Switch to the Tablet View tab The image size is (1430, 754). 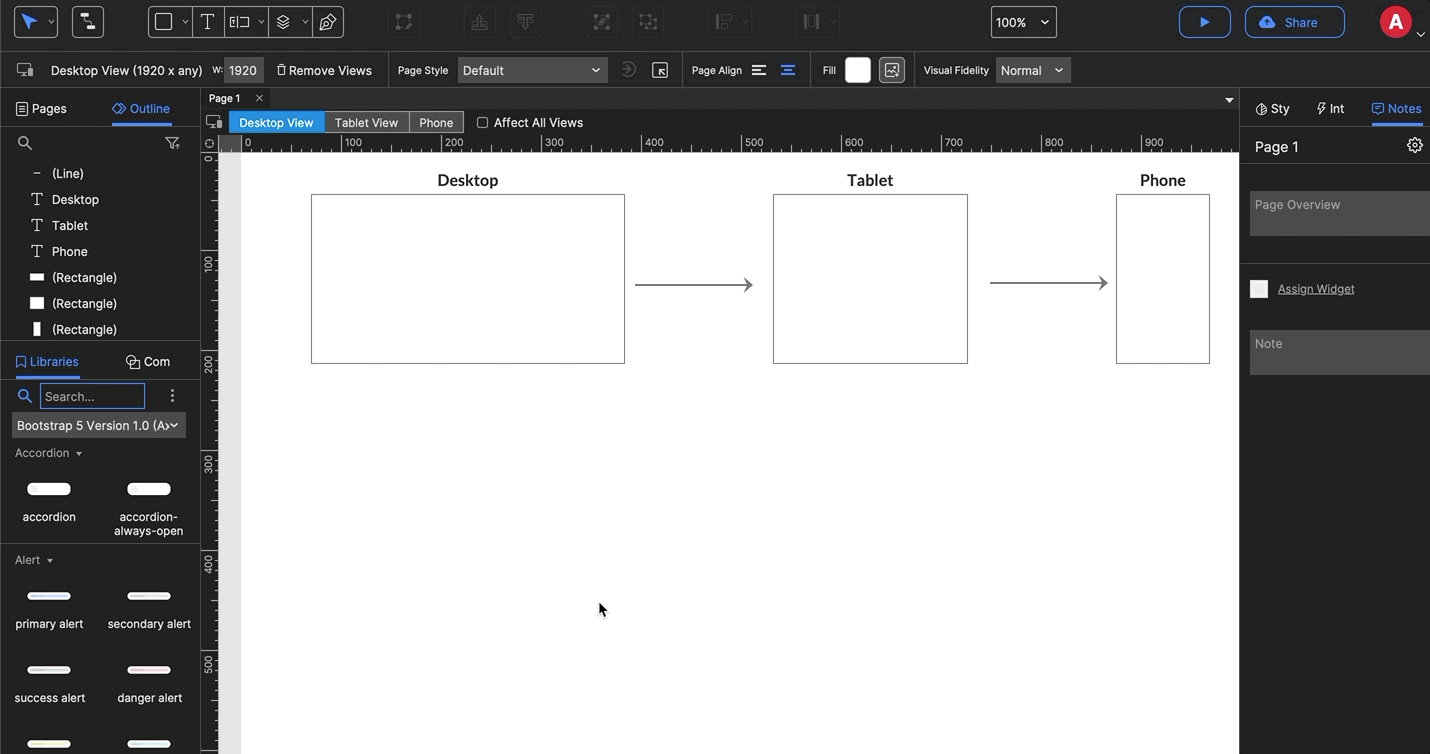(x=366, y=122)
